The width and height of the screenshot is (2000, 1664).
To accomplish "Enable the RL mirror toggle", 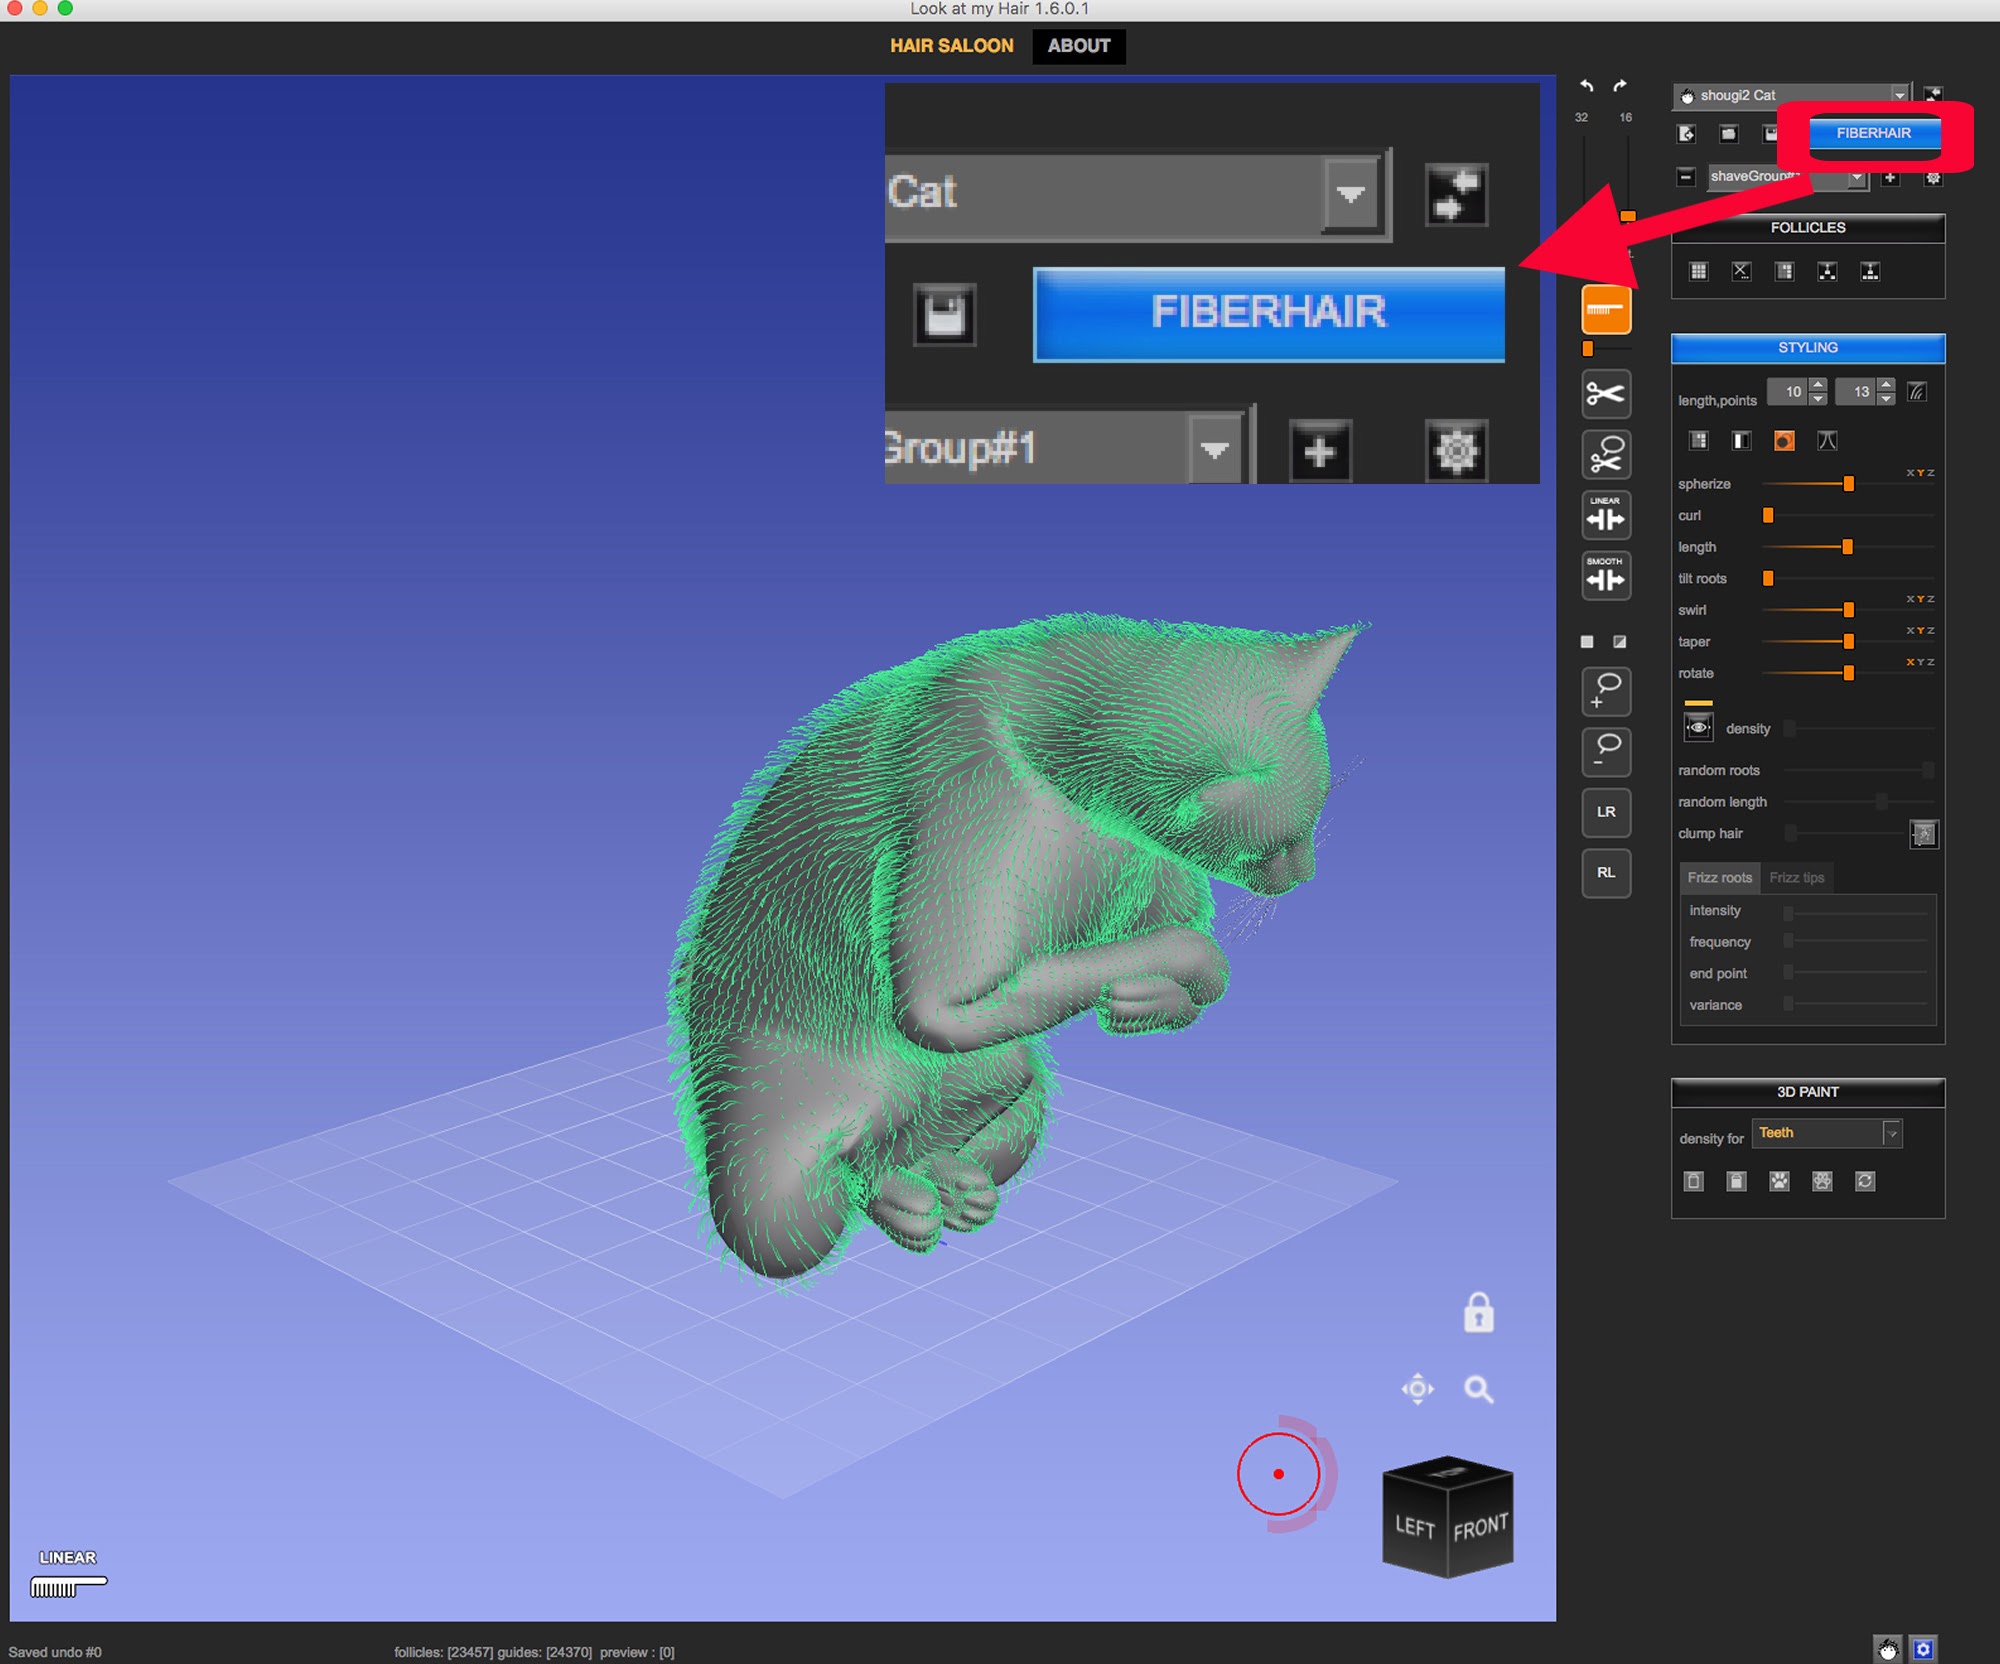I will (x=1605, y=873).
